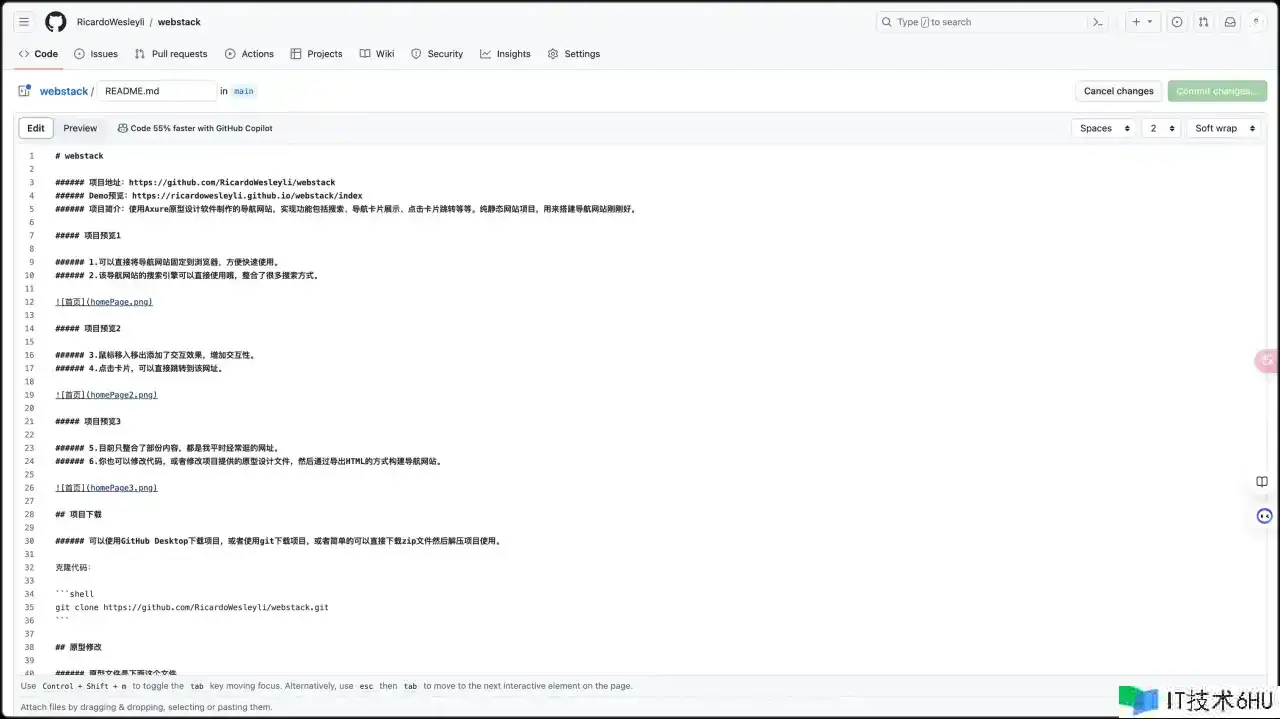Open the indent size dropdown
This screenshot has height=719, width=1280.
pos(1160,128)
